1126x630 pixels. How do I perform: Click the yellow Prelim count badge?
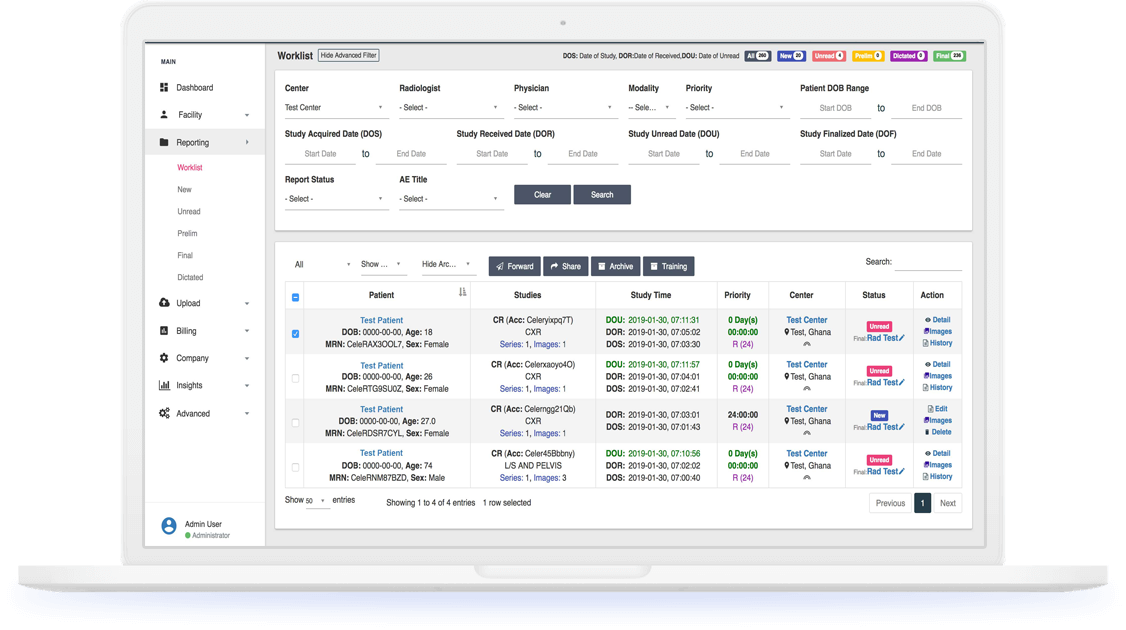pos(868,56)
